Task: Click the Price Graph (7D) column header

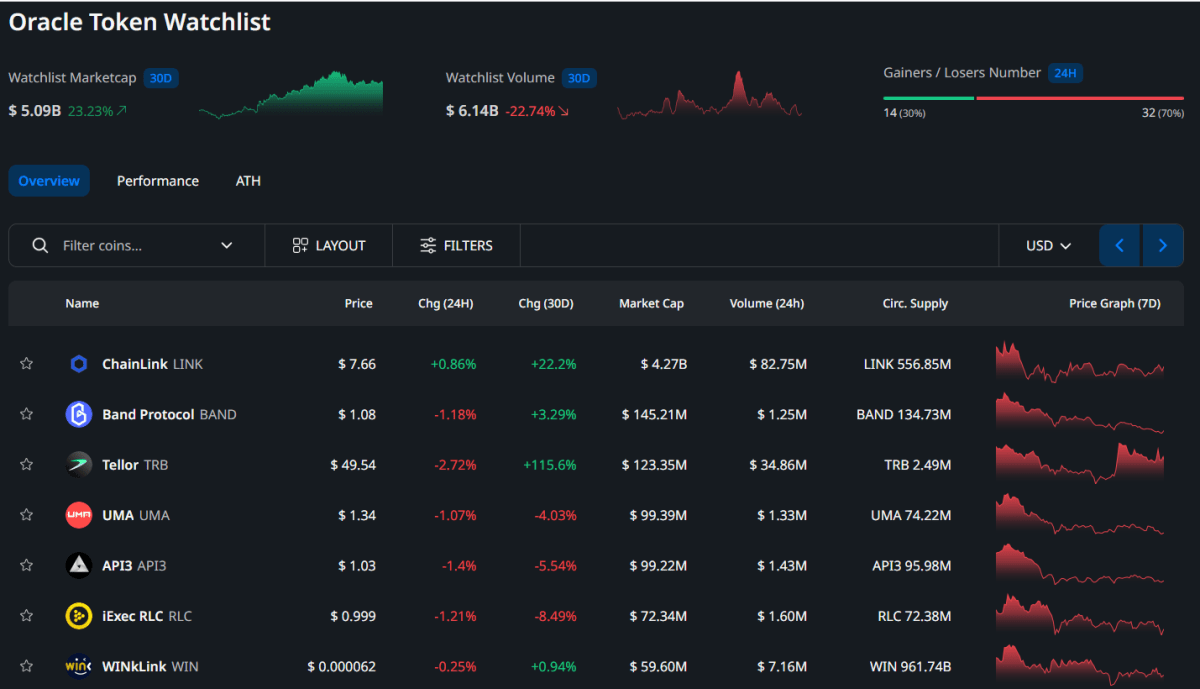Action: tap(1114, 303)
